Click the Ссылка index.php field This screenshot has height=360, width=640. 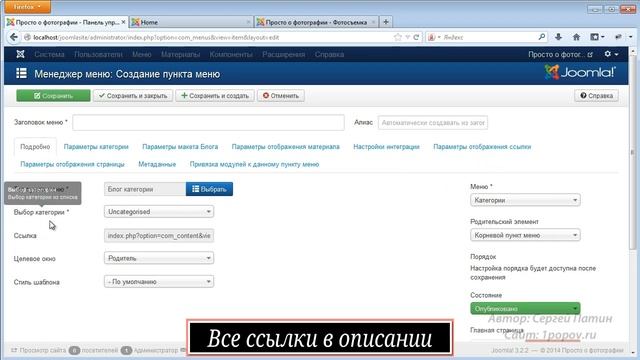[x=159, y=236]
